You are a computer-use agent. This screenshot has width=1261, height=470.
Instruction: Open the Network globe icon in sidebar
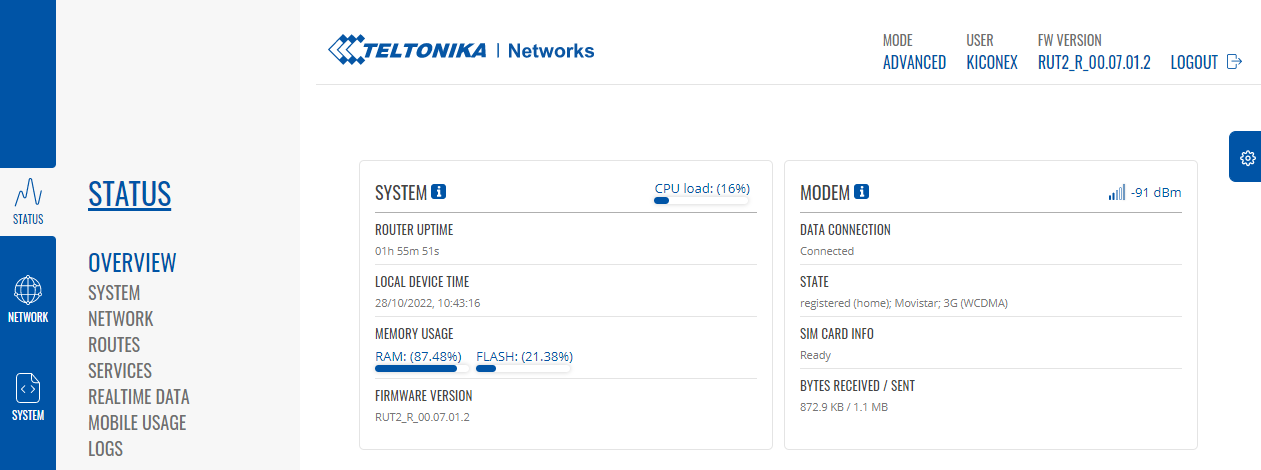(x=28, y=291)
